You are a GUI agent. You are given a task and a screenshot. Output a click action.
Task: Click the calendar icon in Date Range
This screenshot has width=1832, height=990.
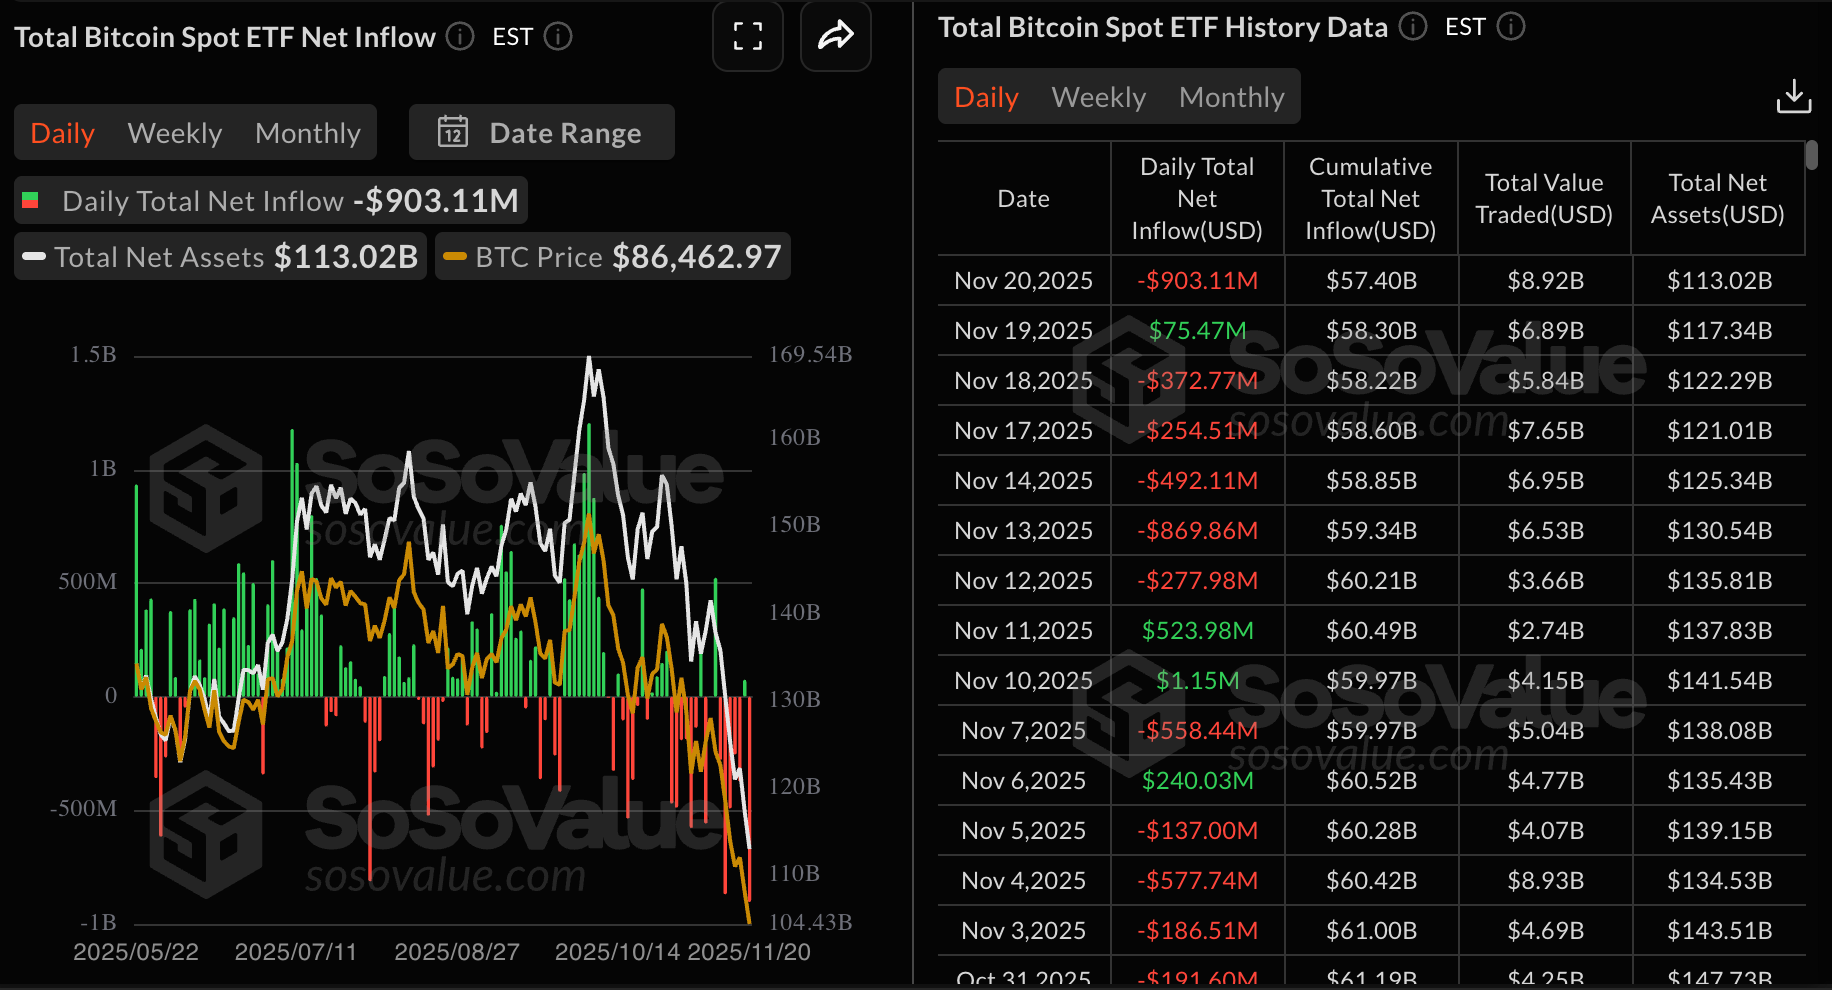point(453,132)
